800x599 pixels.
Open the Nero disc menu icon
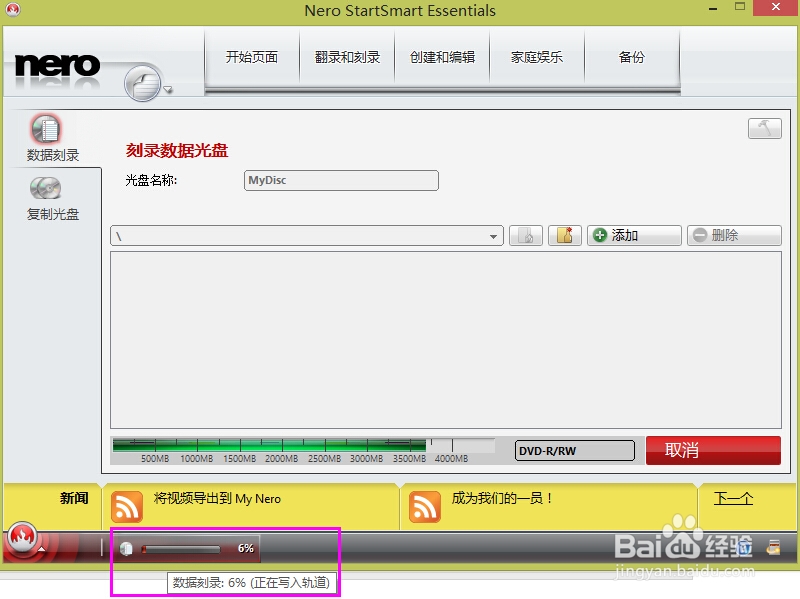click(x=142, y=83)
